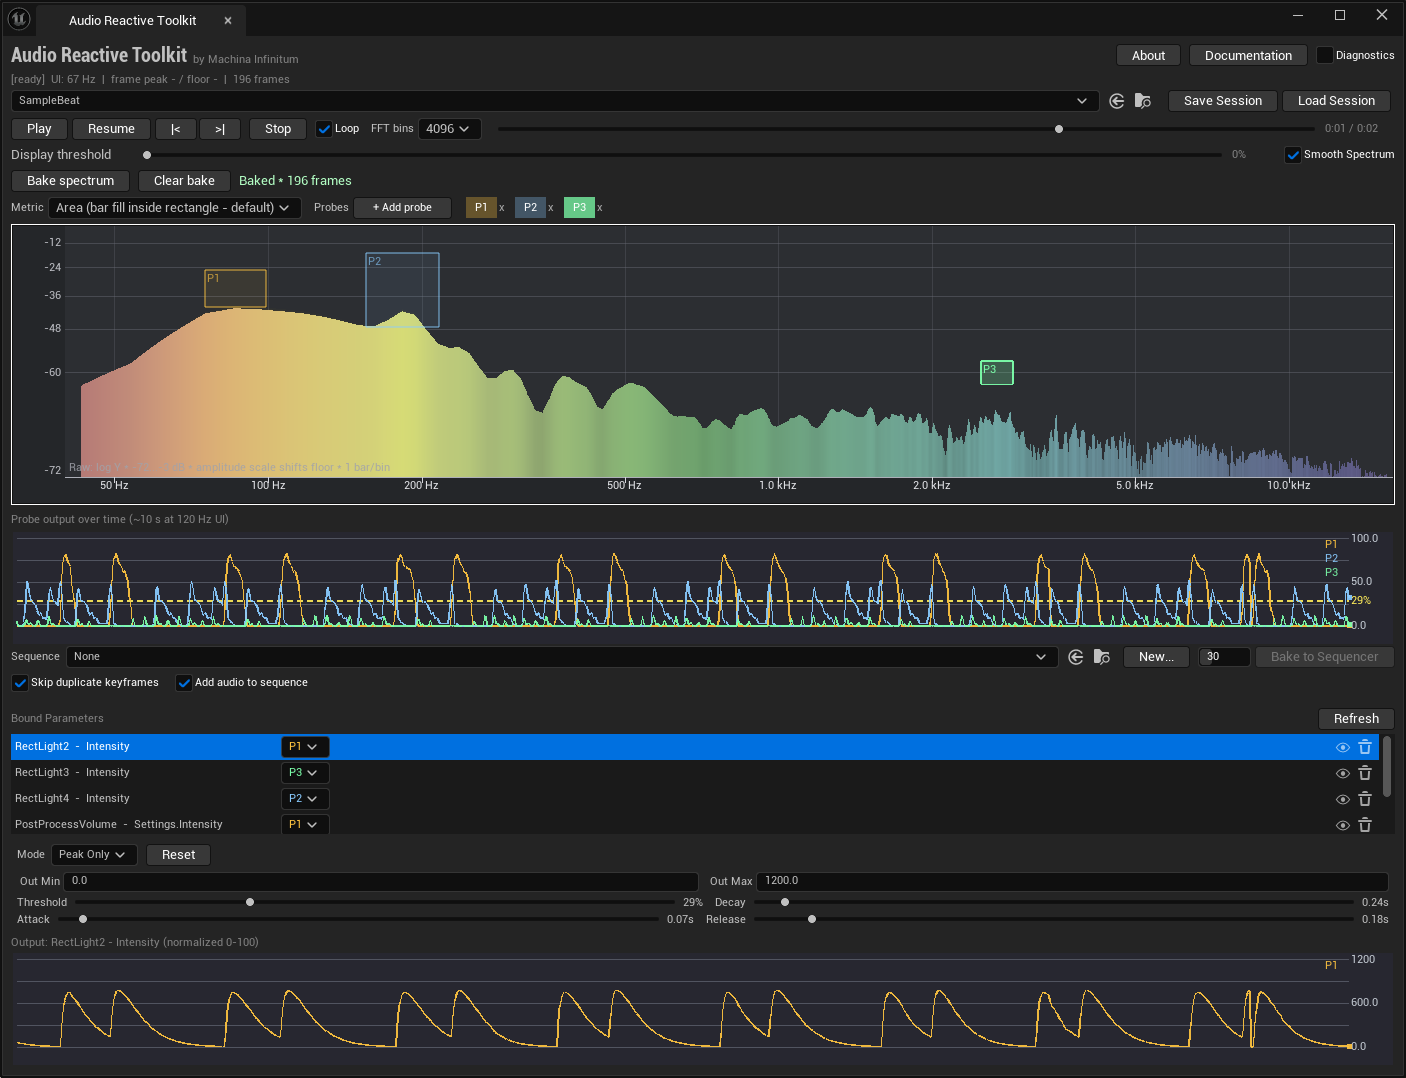Open the Metric Area dropdown
This screenshot has height=1078, width=1406.
[173, 208]
